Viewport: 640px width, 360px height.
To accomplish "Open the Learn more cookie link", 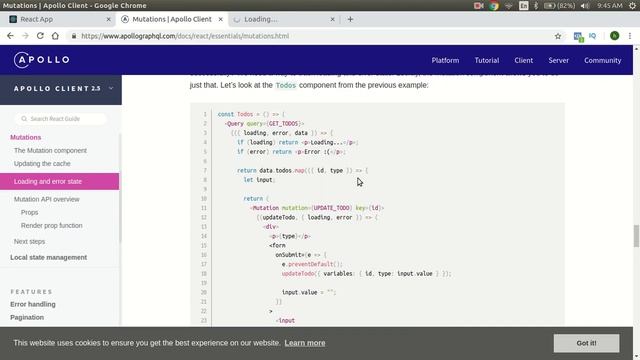I will tap(305, 343).
